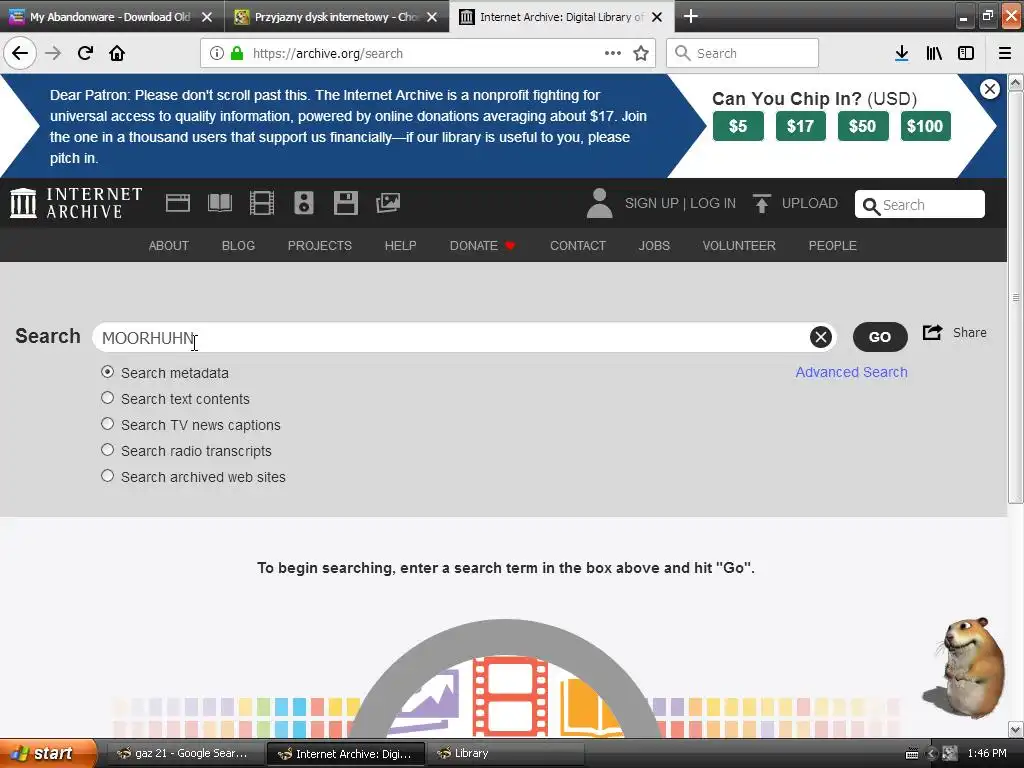Open the VOLUNTEER menu item

click(x=739, y=246)
